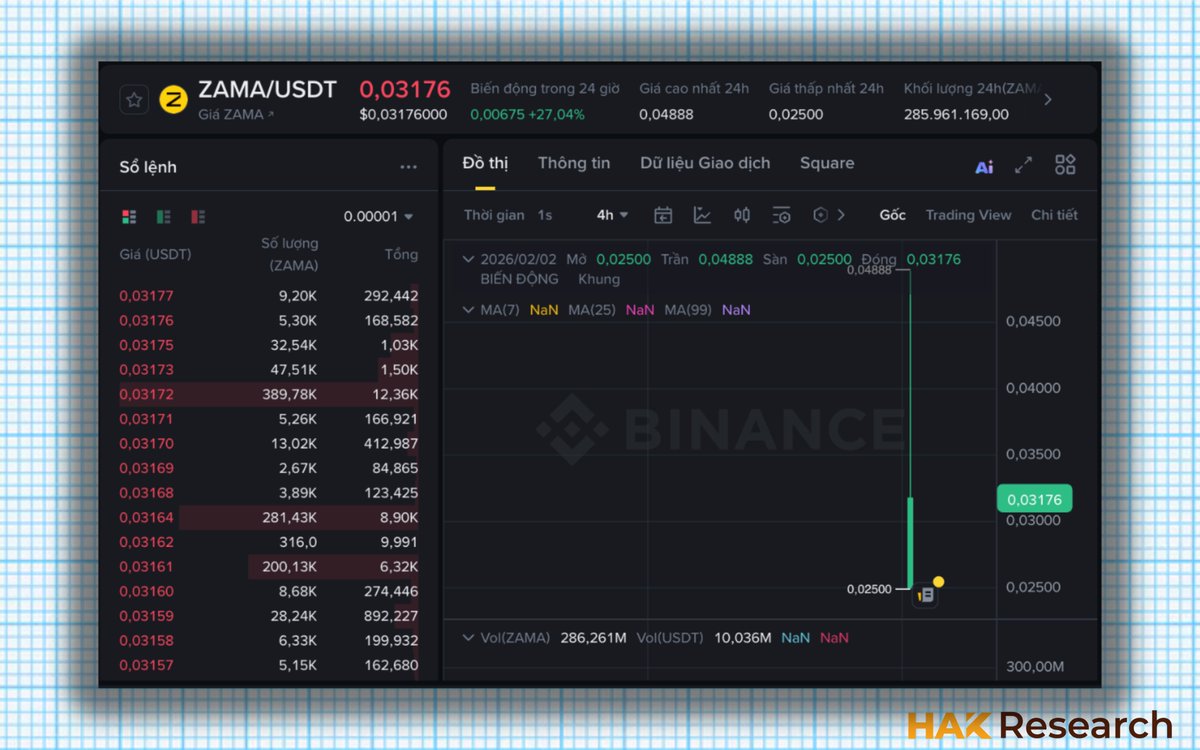The height and width of the screenshot is (750, 1200).
Task: Click the MA(99) indicator label
Action: coord(688,310)
